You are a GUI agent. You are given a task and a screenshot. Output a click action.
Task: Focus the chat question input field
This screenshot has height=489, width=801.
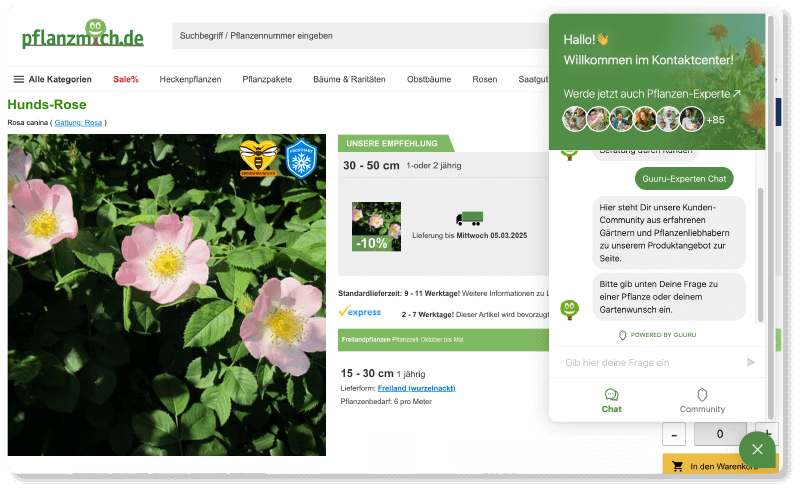pos(650,362)
